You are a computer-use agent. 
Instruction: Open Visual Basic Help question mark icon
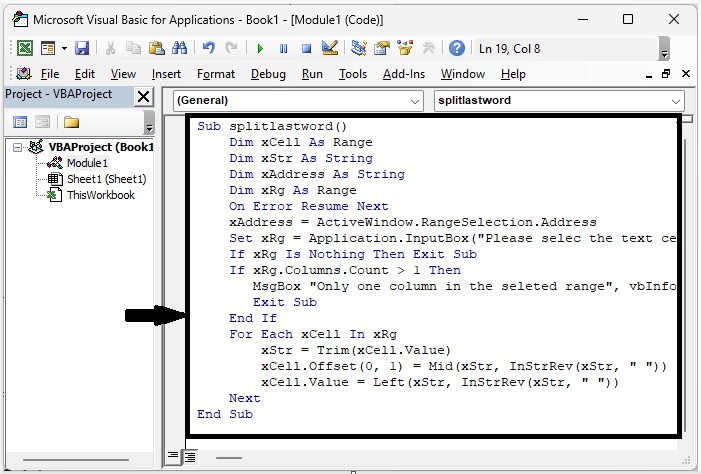(456, 48)
